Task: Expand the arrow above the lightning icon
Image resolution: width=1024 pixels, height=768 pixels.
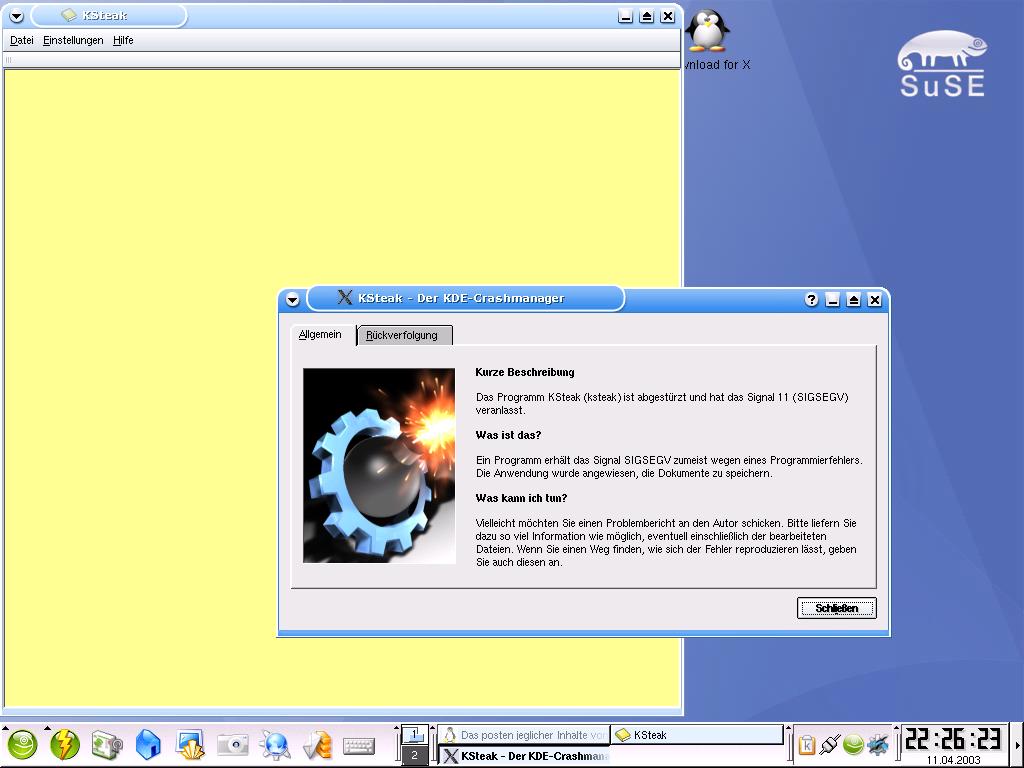Action: (47, 727)
